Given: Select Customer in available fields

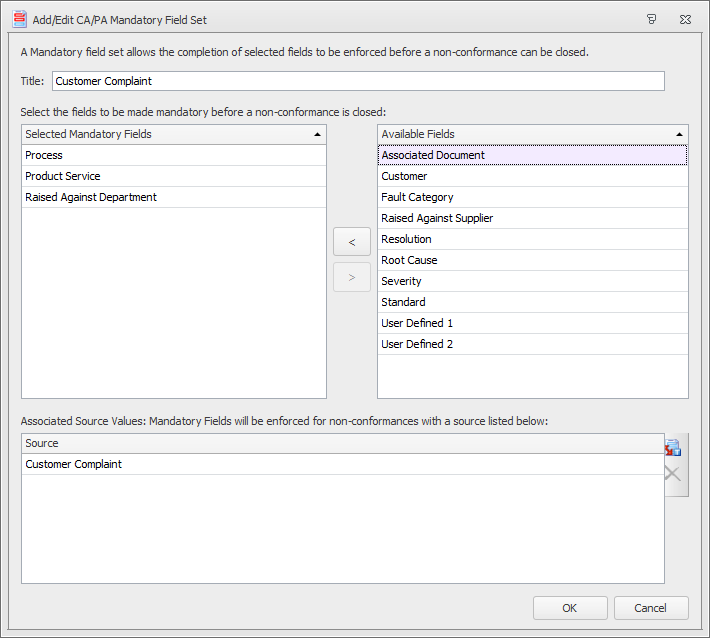Looking at the screenshot, I should pyautogui.click(x=532, y=176).
